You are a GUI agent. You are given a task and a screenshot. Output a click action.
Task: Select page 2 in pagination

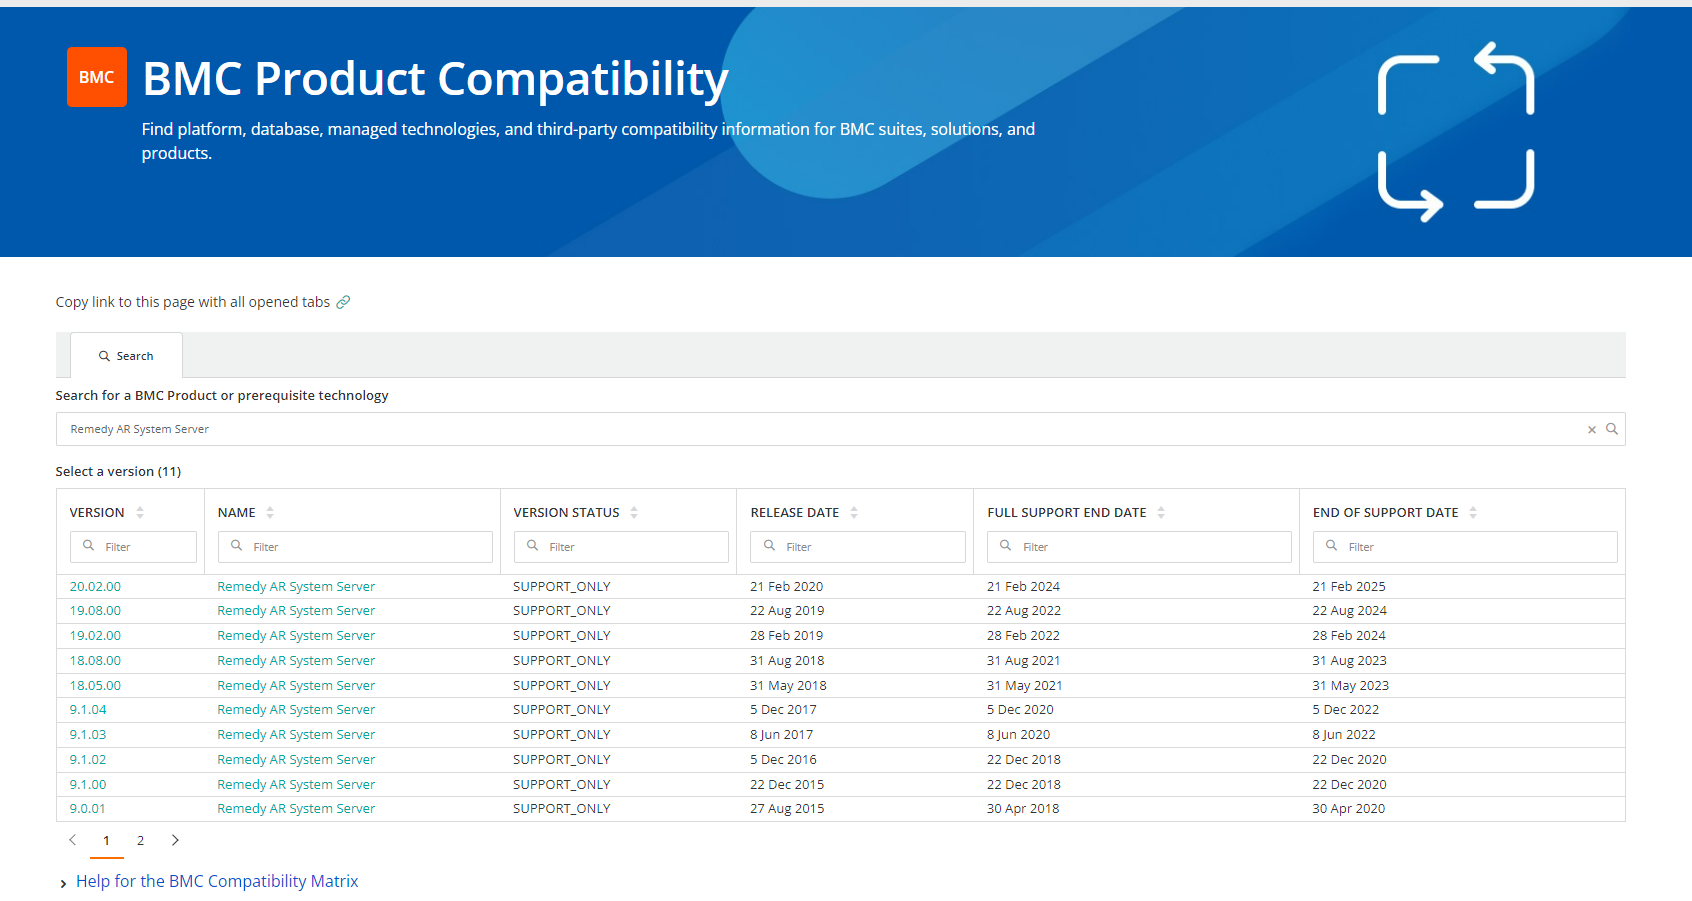(x=140, y=841)
